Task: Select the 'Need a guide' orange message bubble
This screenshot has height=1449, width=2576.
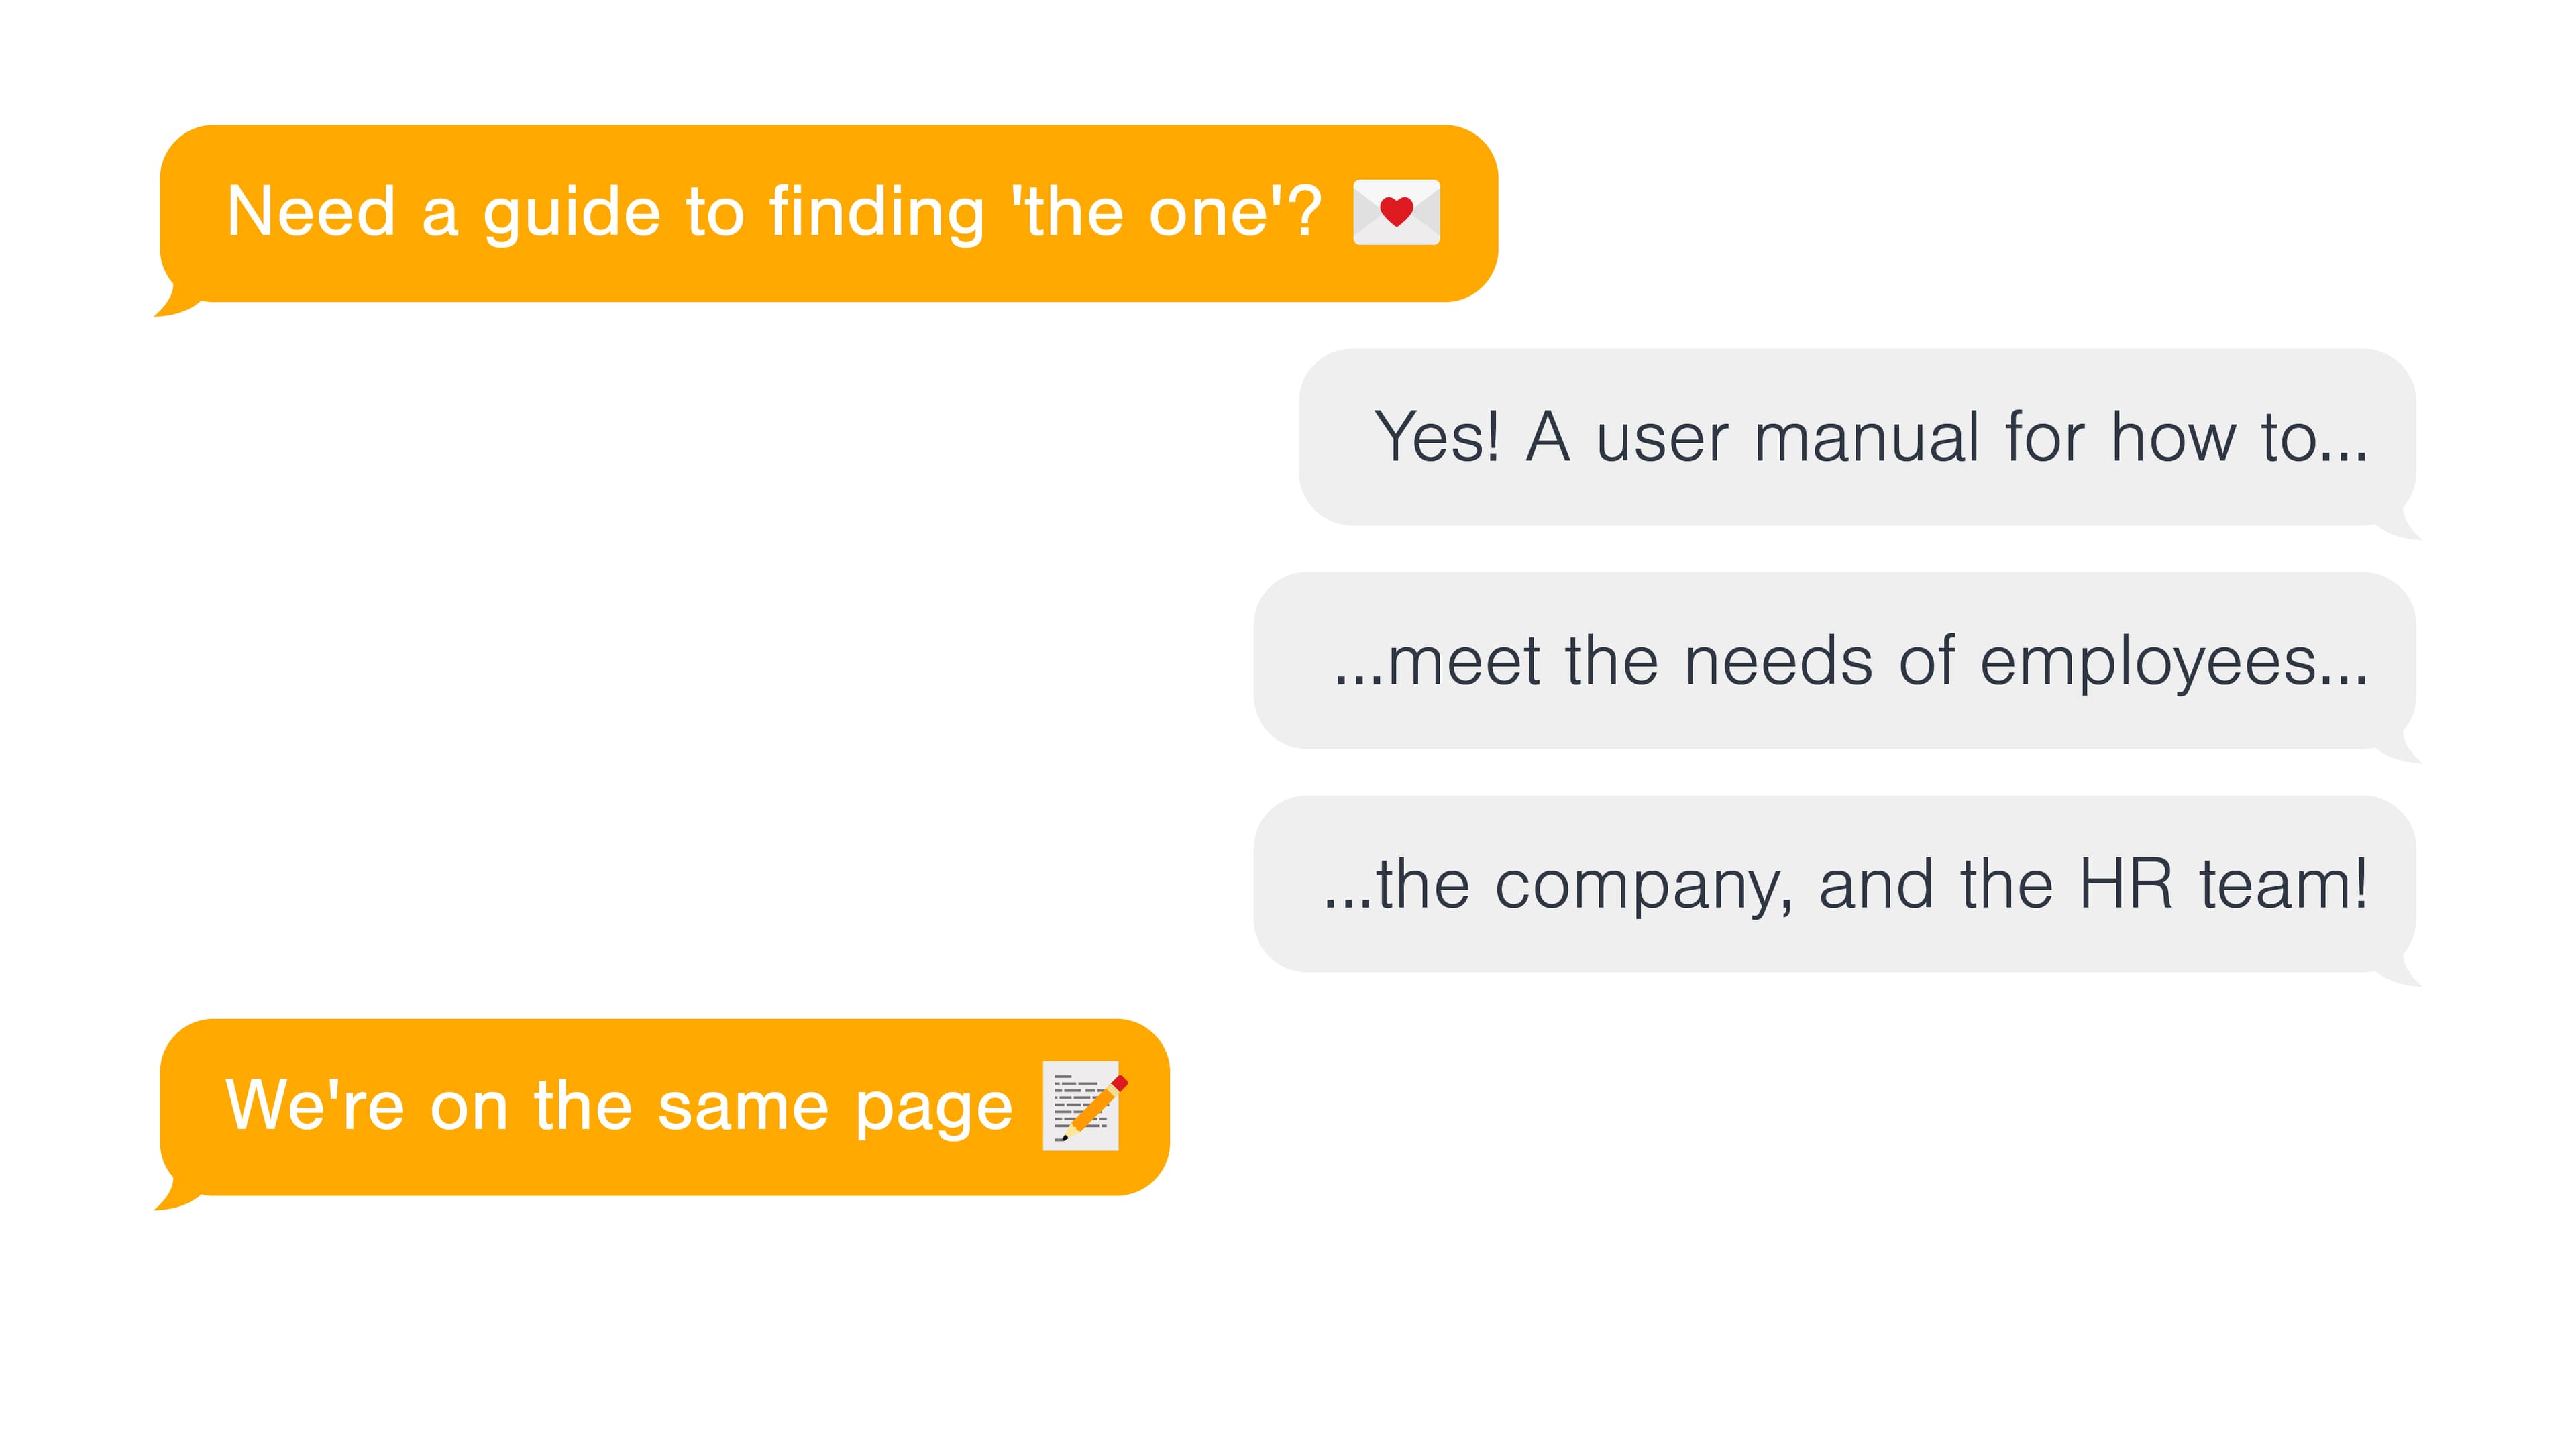Action: click(828, 214)
